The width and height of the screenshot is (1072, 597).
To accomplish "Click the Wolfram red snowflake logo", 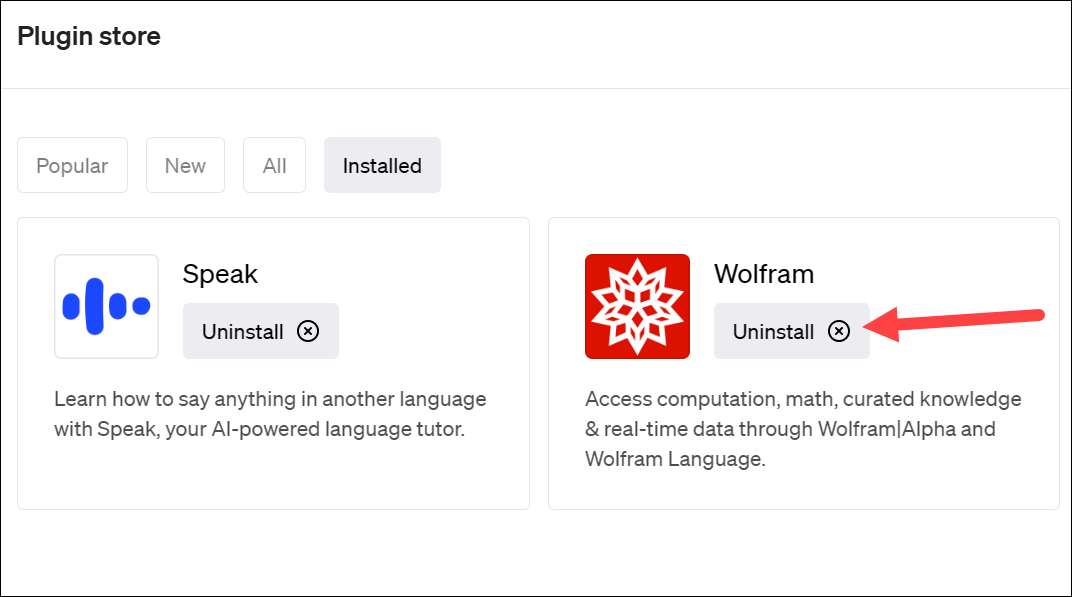I will (x=637, y=306).
